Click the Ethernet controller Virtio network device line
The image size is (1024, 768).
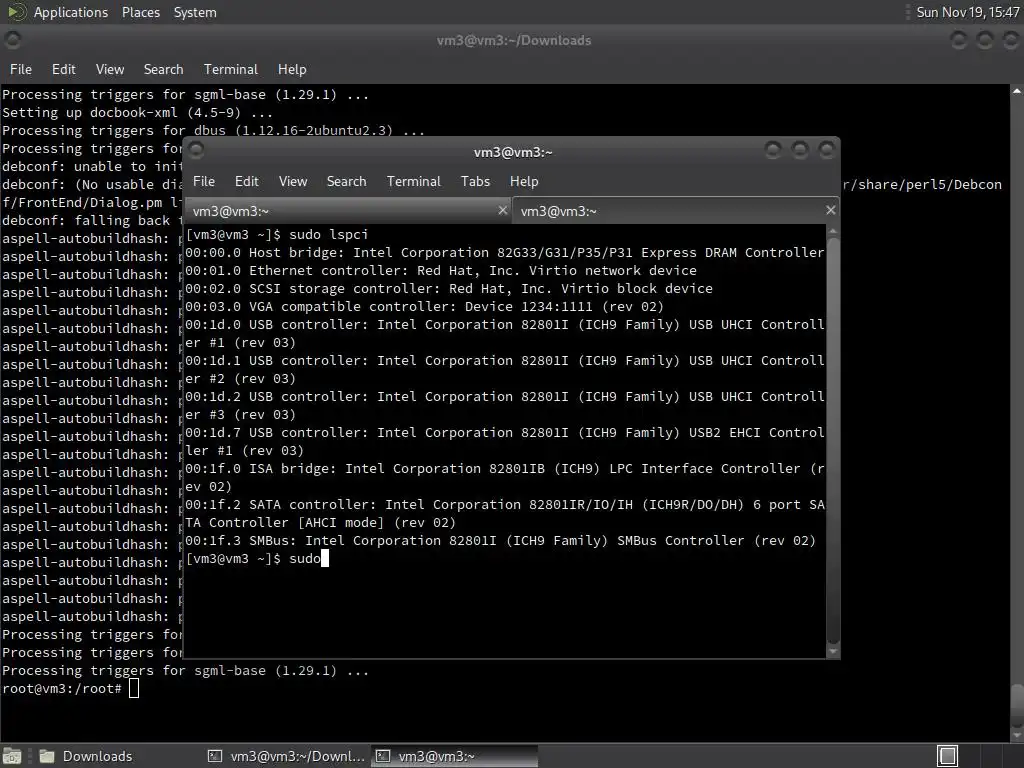(x=441, y=270)
